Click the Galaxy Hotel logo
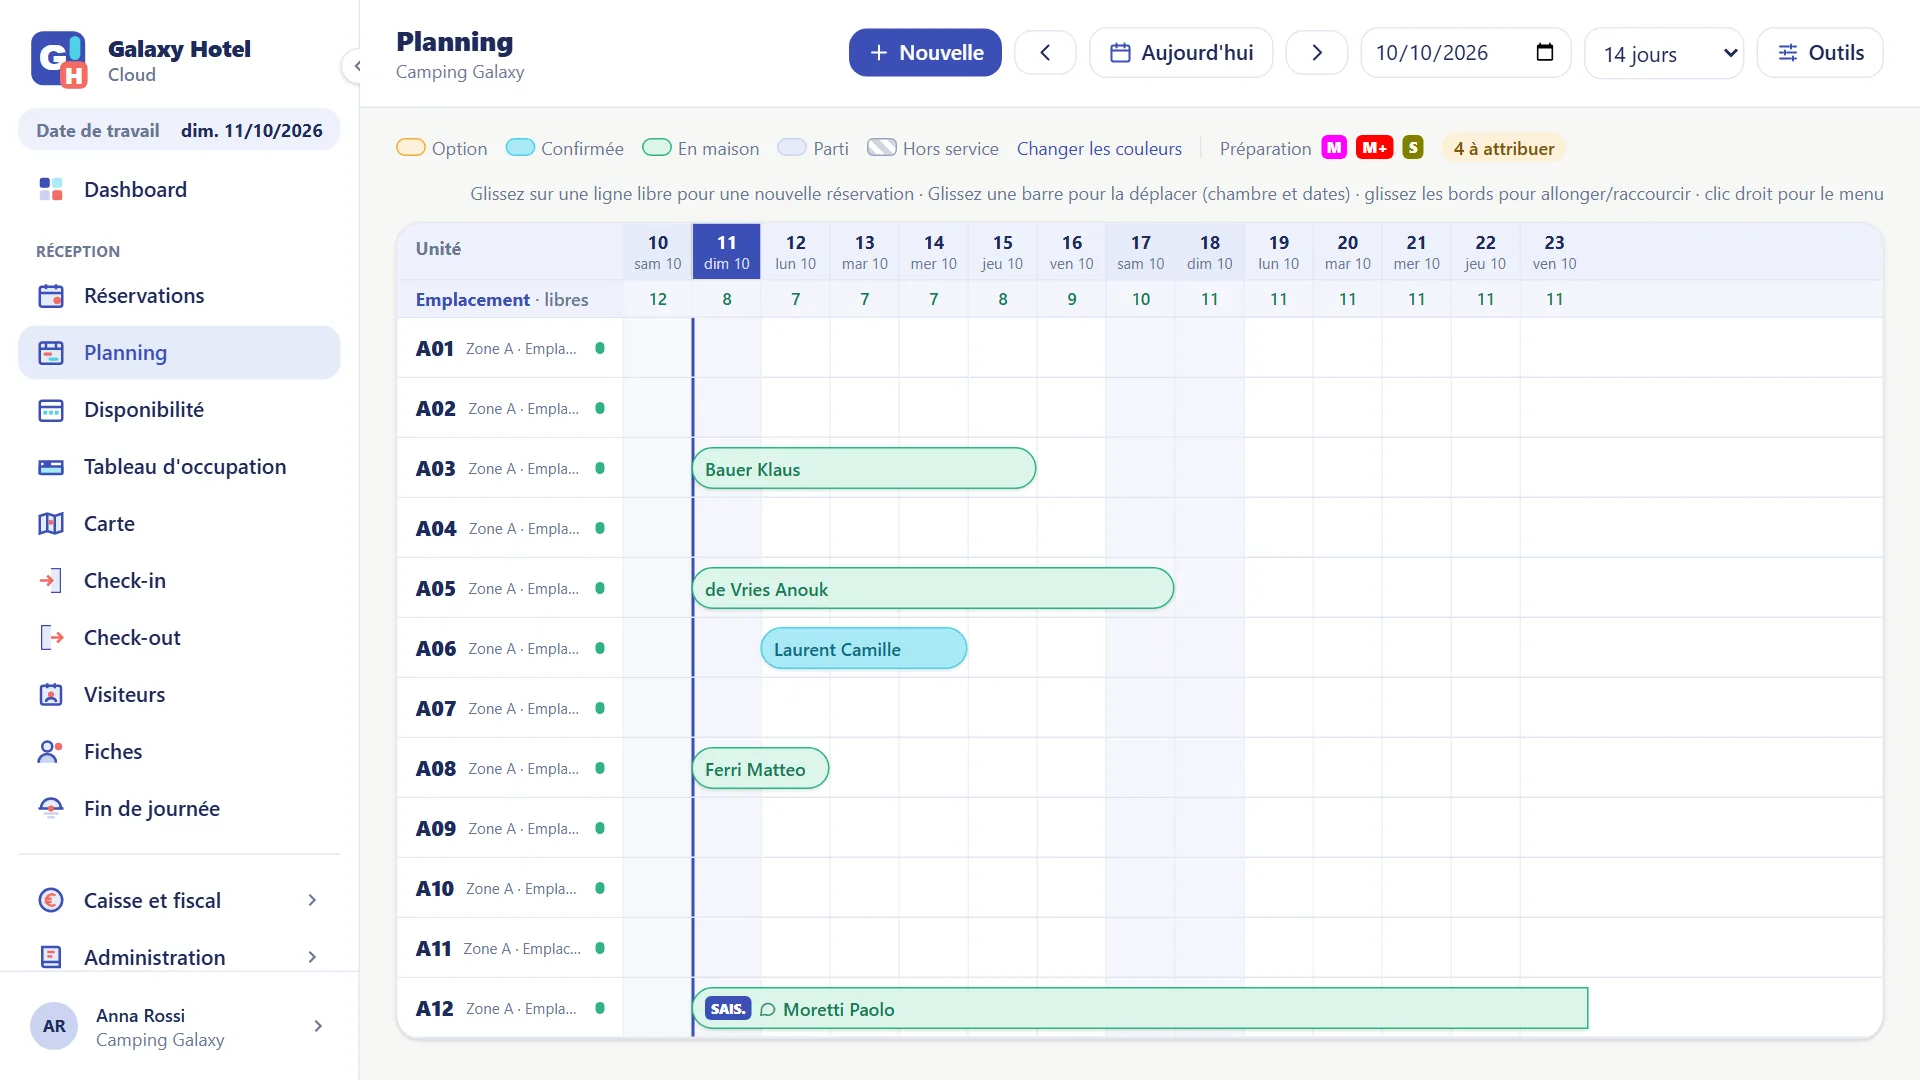 coord(59,59)
